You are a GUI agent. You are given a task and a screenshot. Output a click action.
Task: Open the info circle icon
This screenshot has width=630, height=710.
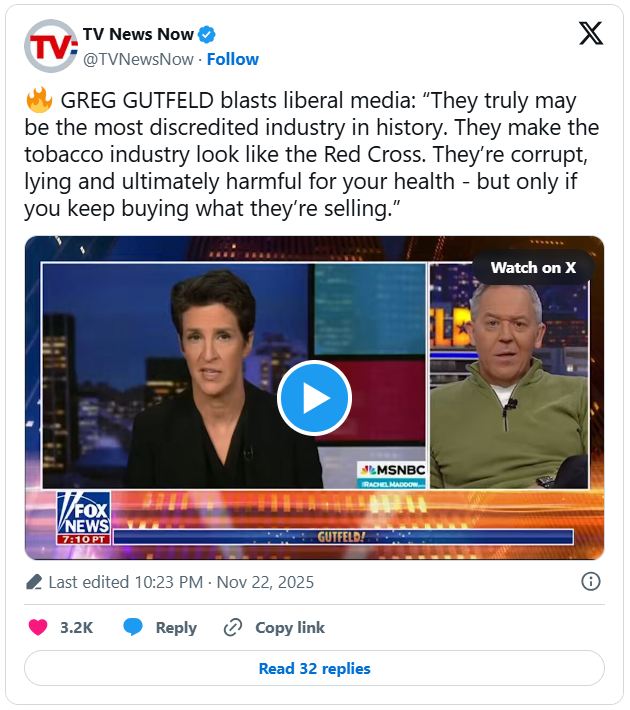[591, 581]
